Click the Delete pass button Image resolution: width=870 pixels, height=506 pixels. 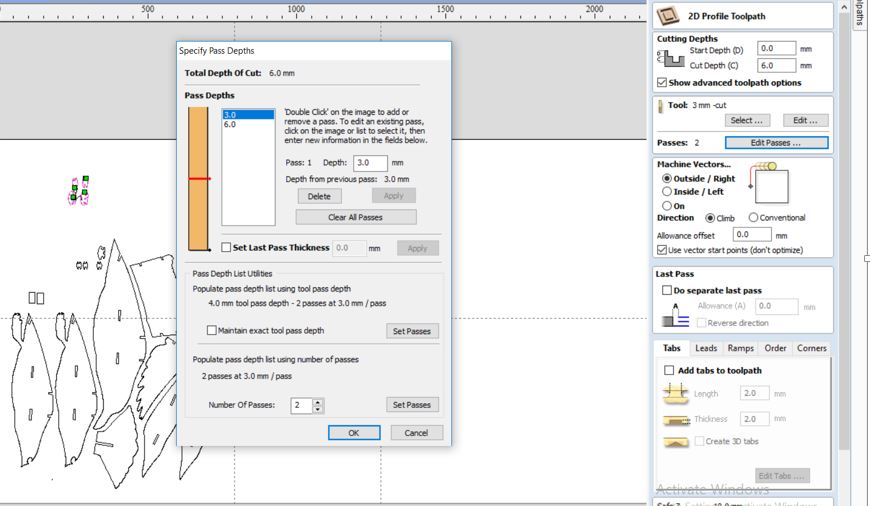pos(319,196)
